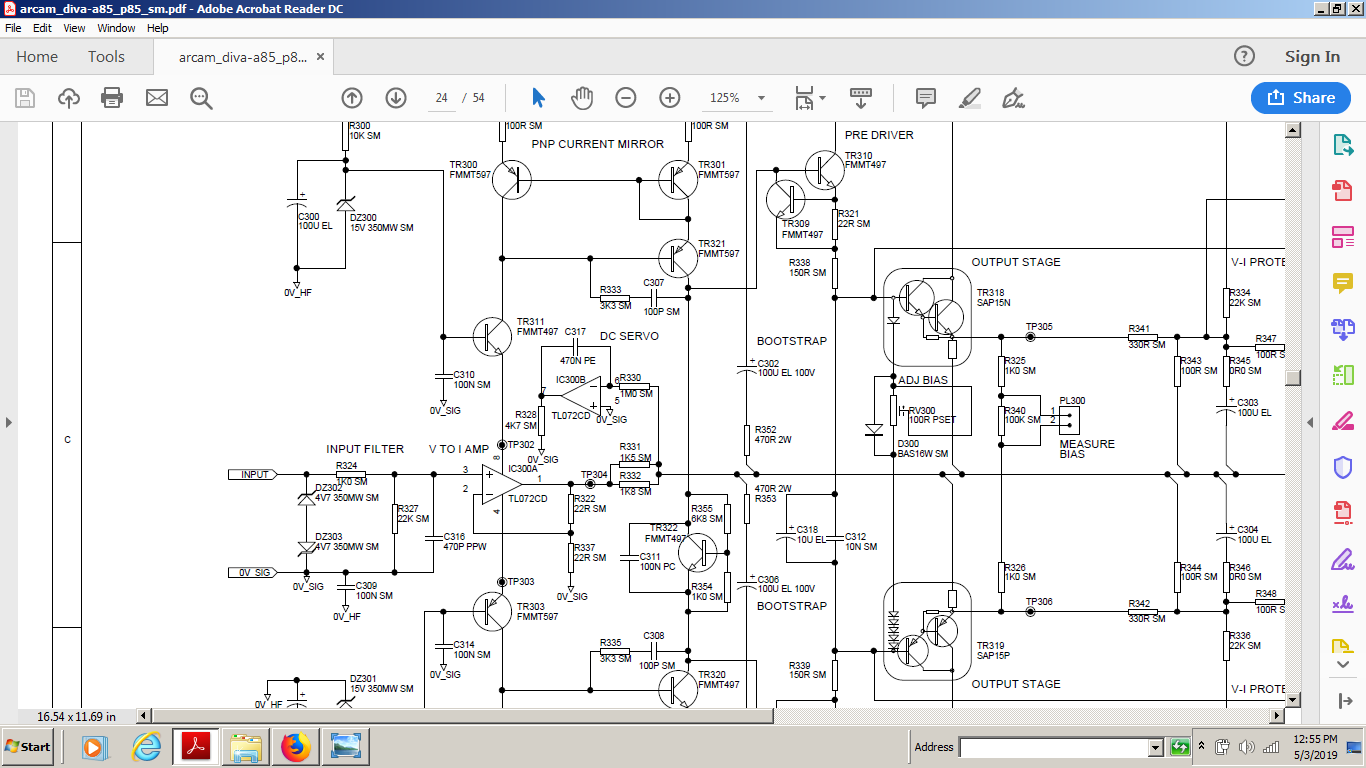Zoom out with minus icon
1366x768 pixels.
(x=625, y=98)
